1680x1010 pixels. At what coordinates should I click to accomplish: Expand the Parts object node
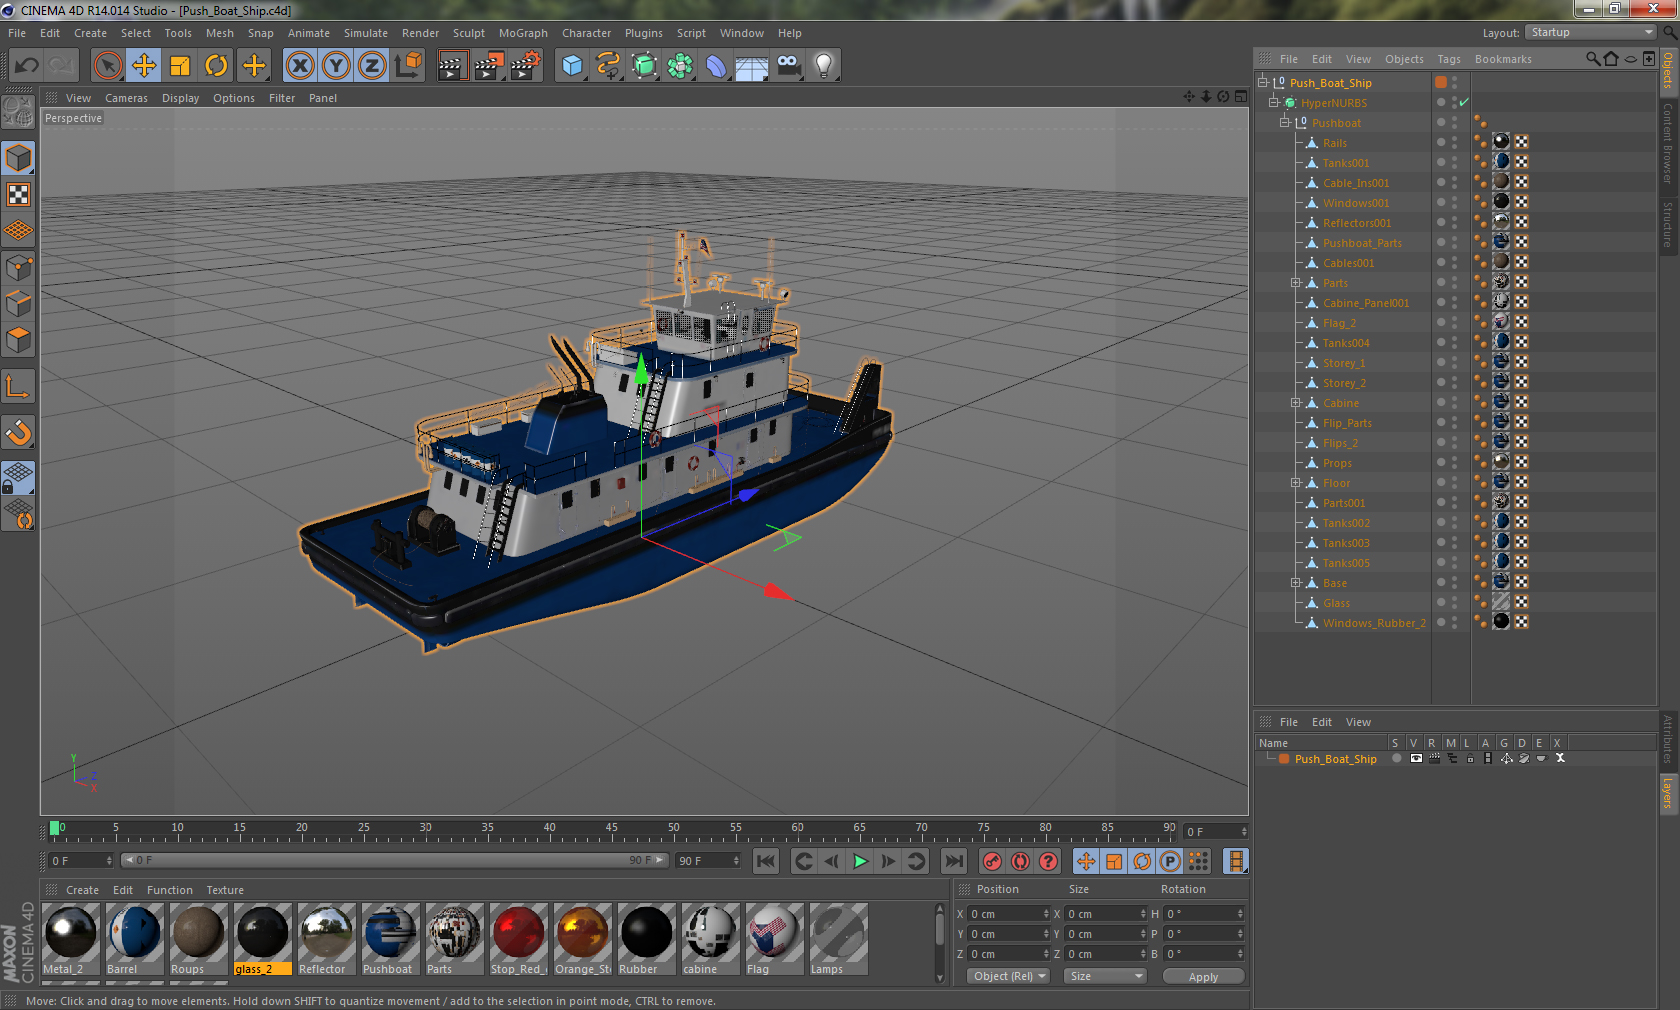tap(1296, 283)
